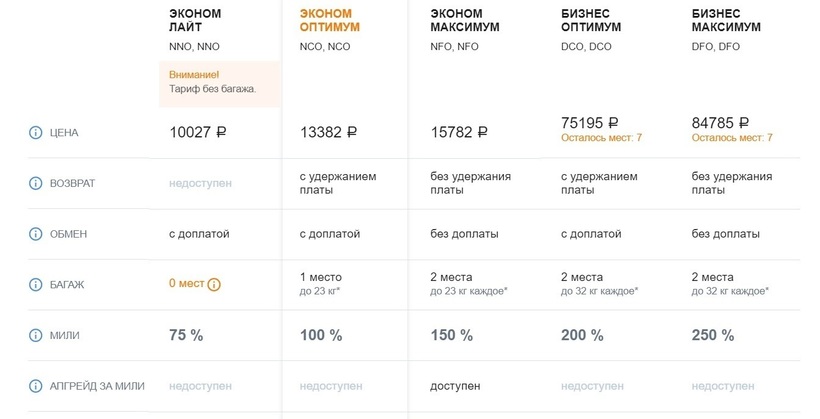This screenshot has width=820, height=419.
Task: Click доступен in upgrade row
Action: tap(455, 386)
